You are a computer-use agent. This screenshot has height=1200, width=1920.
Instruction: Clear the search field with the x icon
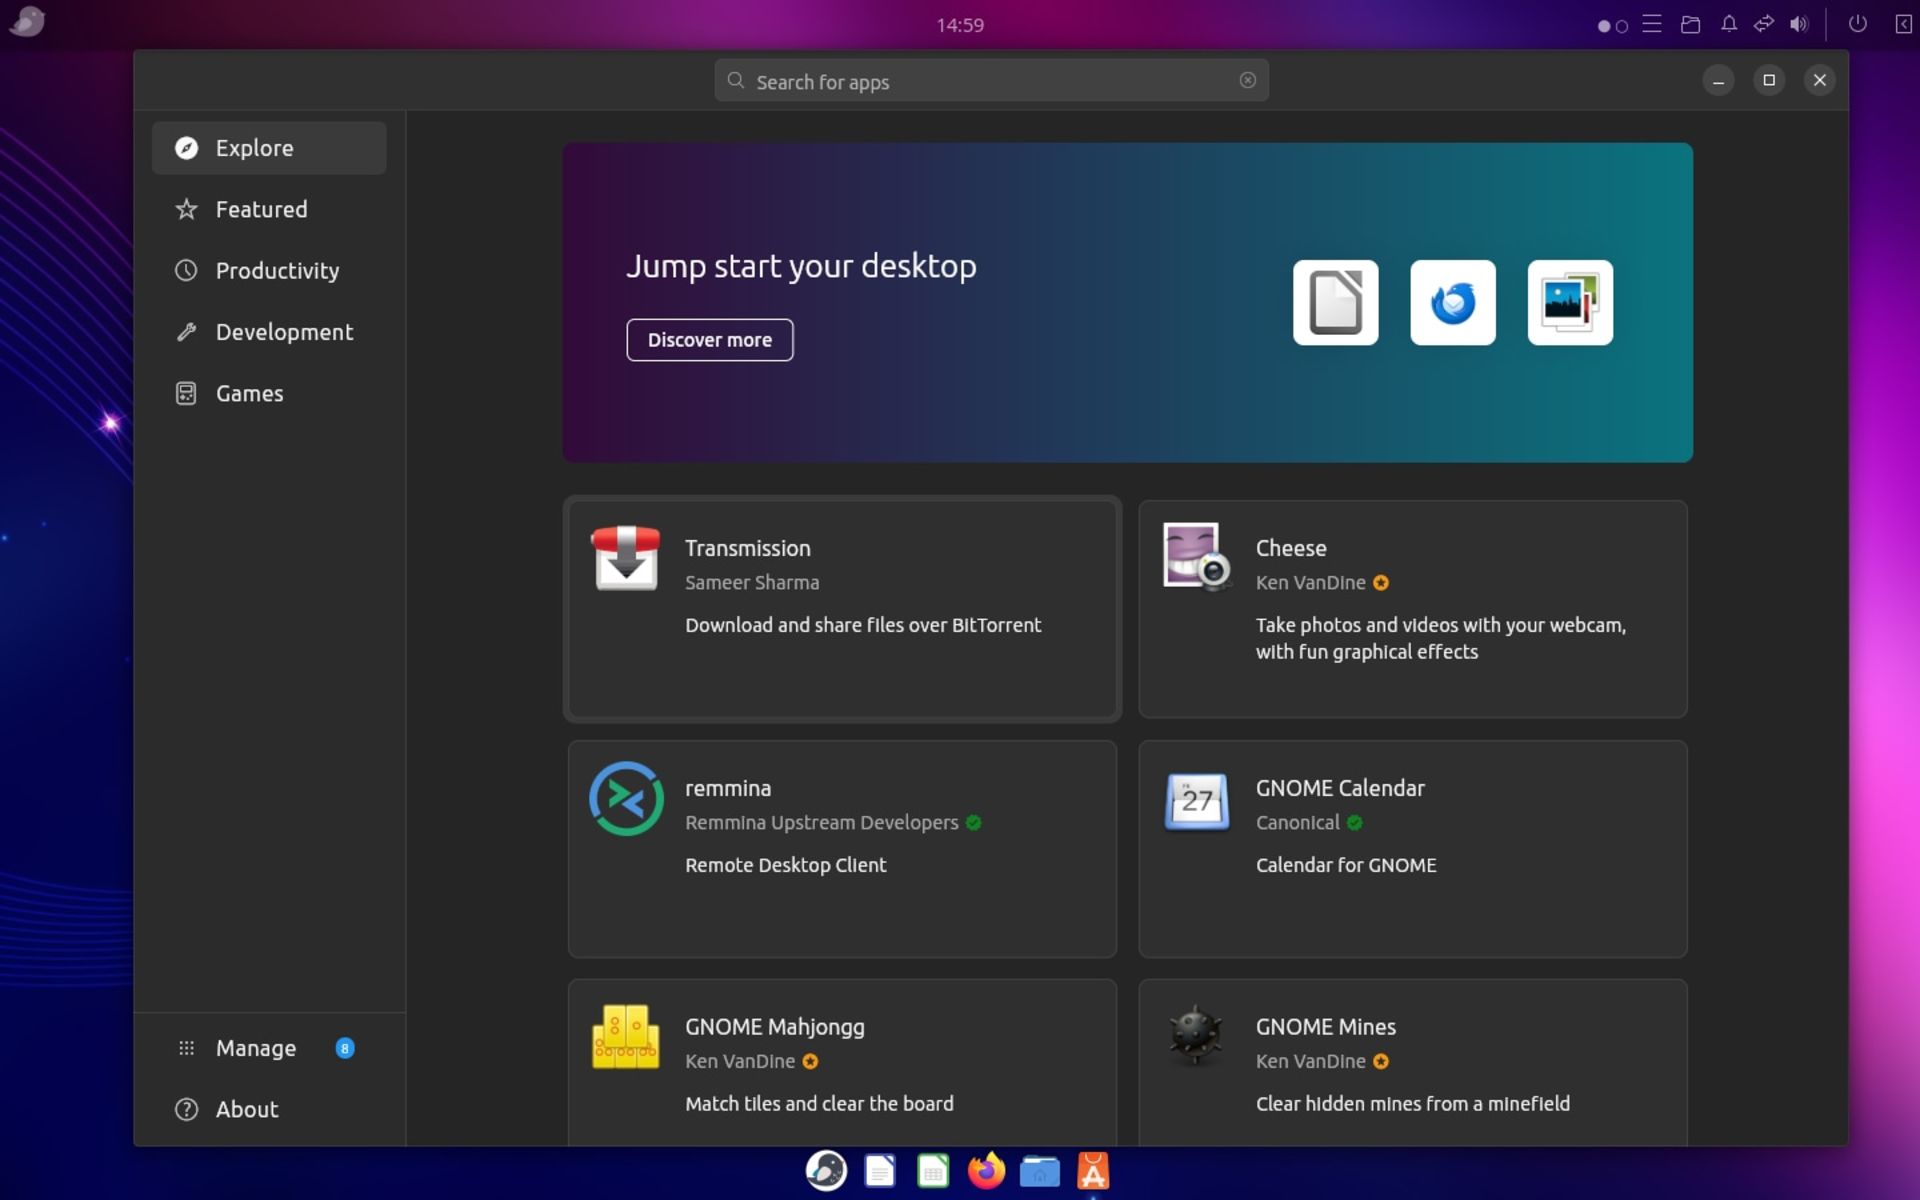click(x=1247, y=81)
